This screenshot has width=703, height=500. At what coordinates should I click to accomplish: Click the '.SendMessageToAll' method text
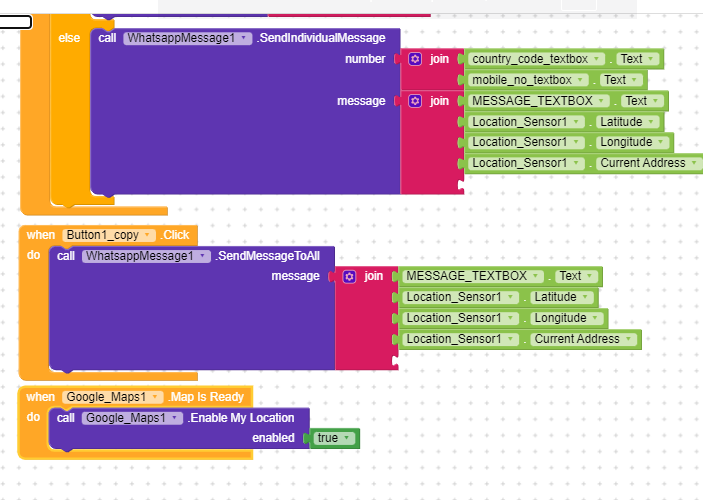268,256
